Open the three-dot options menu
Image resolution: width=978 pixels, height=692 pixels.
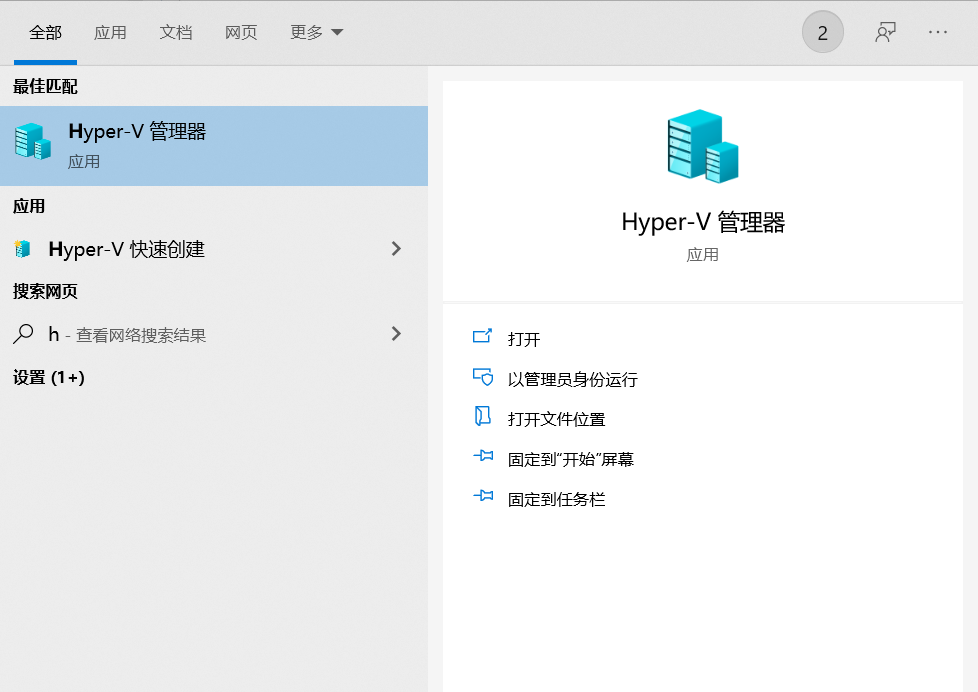pyautogui.click(x=937, y=32)
